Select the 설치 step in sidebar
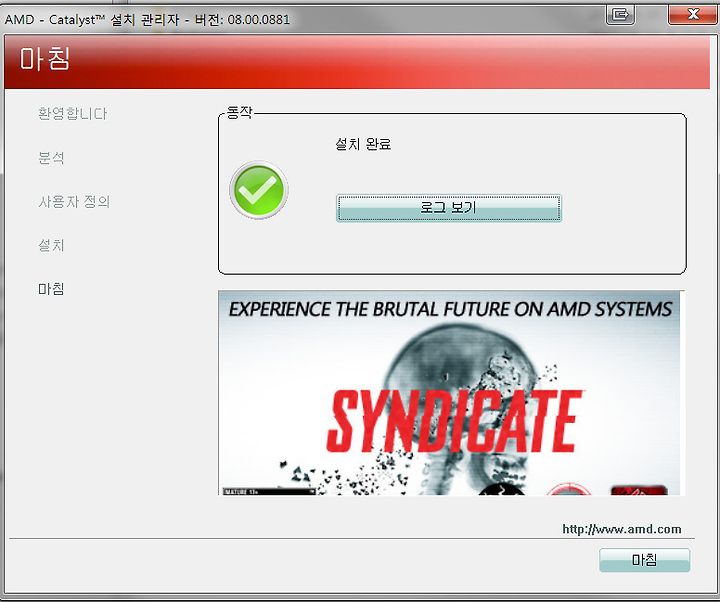The image size is (720, 602). click(x=51, y=245)
